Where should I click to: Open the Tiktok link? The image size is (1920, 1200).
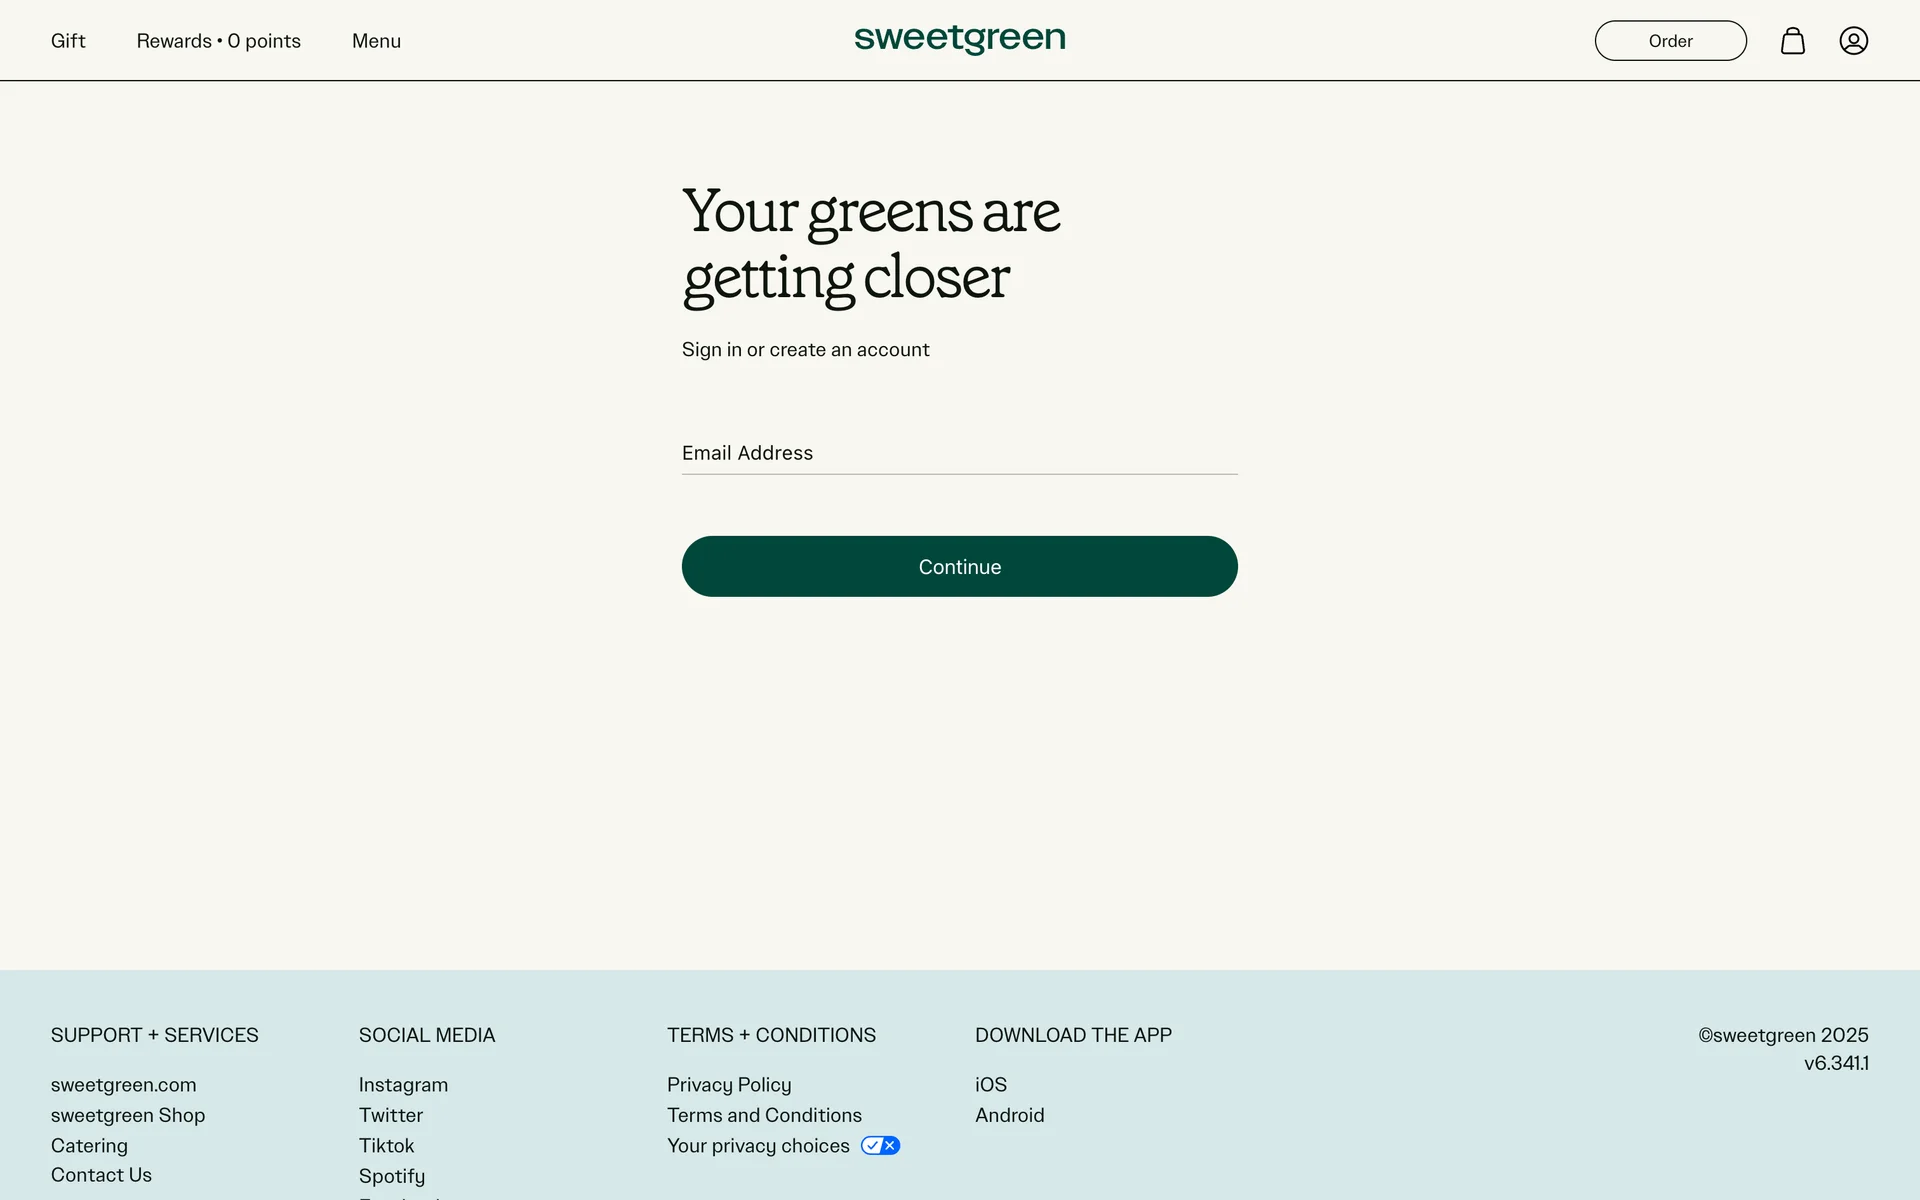pos(386,1146)
